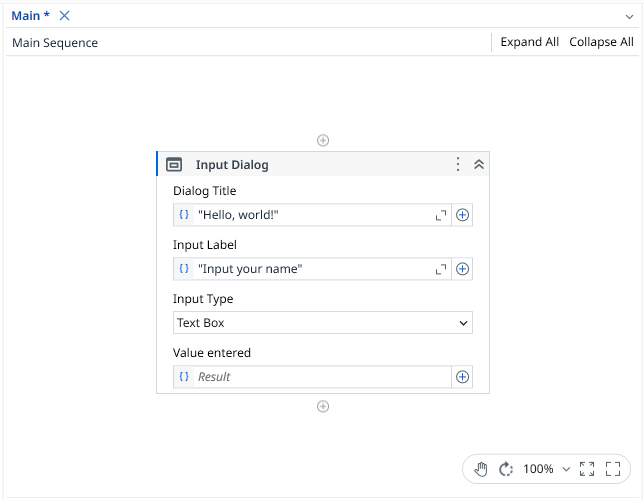
Task: Click the fit-to-screen icon with corner arrows
Action: tap(587, 469)
